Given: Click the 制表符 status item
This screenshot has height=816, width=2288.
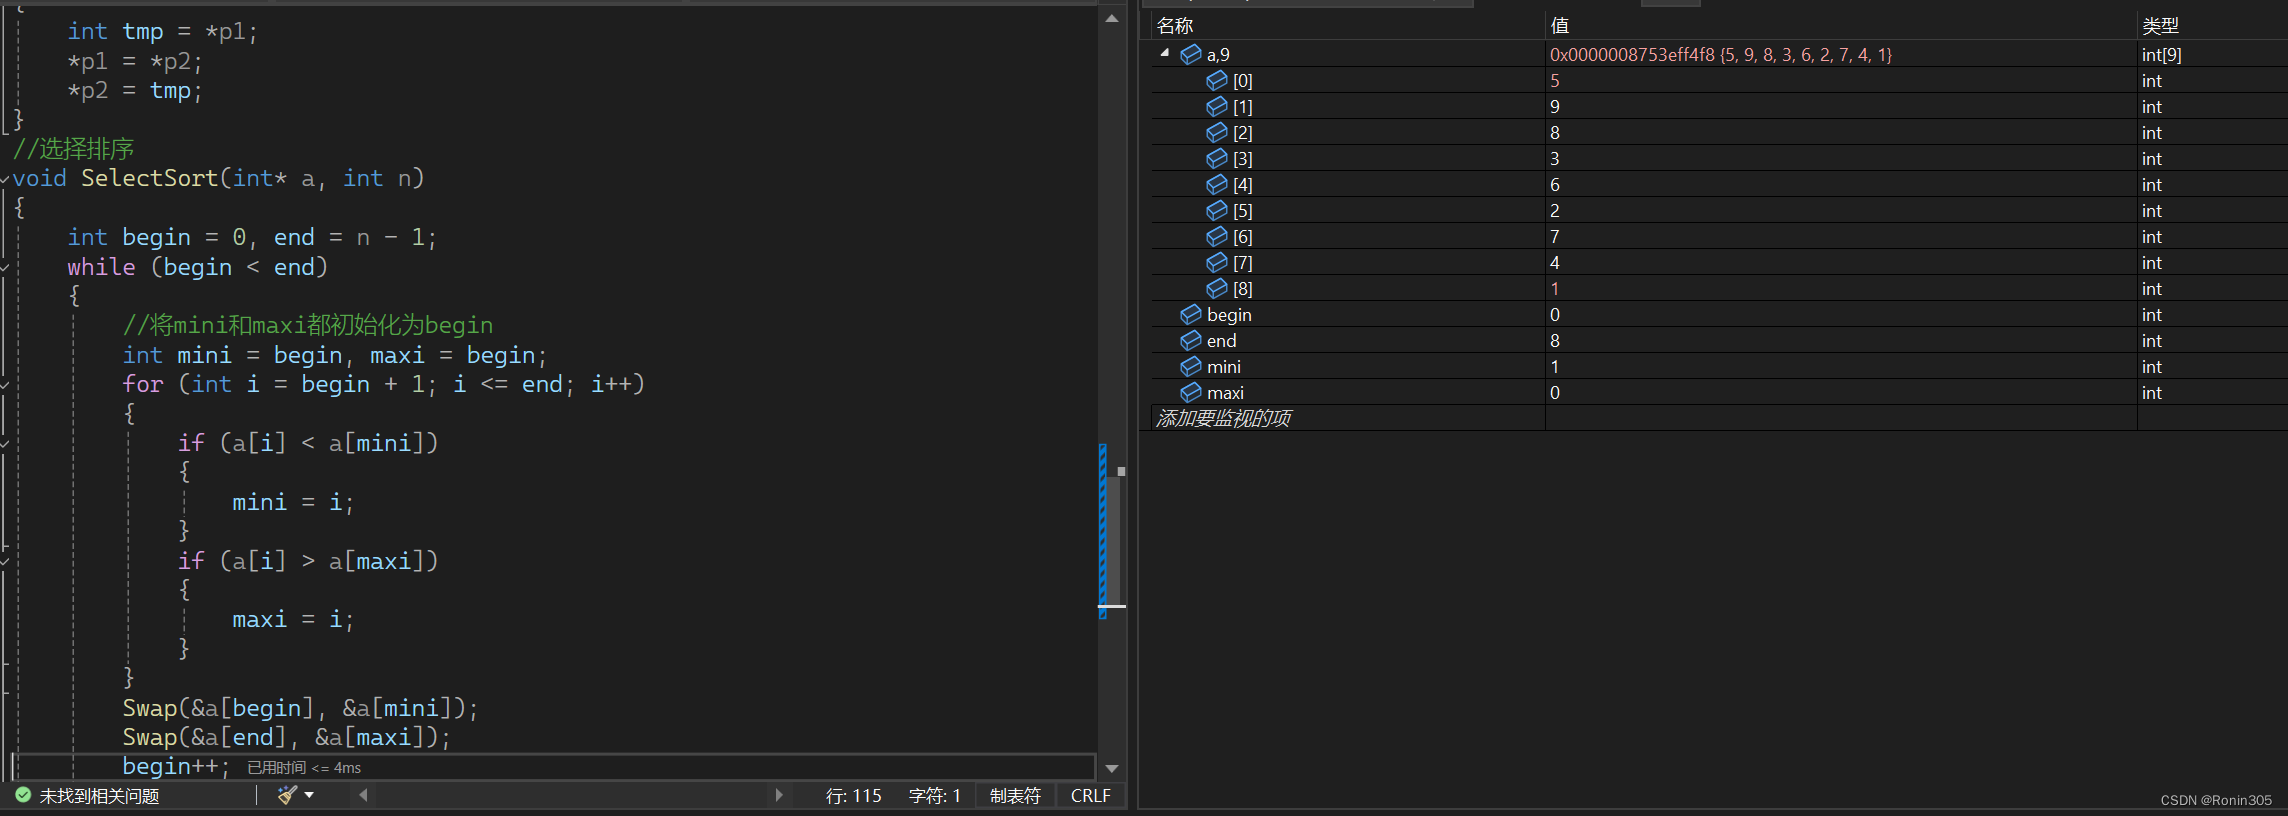Looking at the screenshot, I should 1015,796.
